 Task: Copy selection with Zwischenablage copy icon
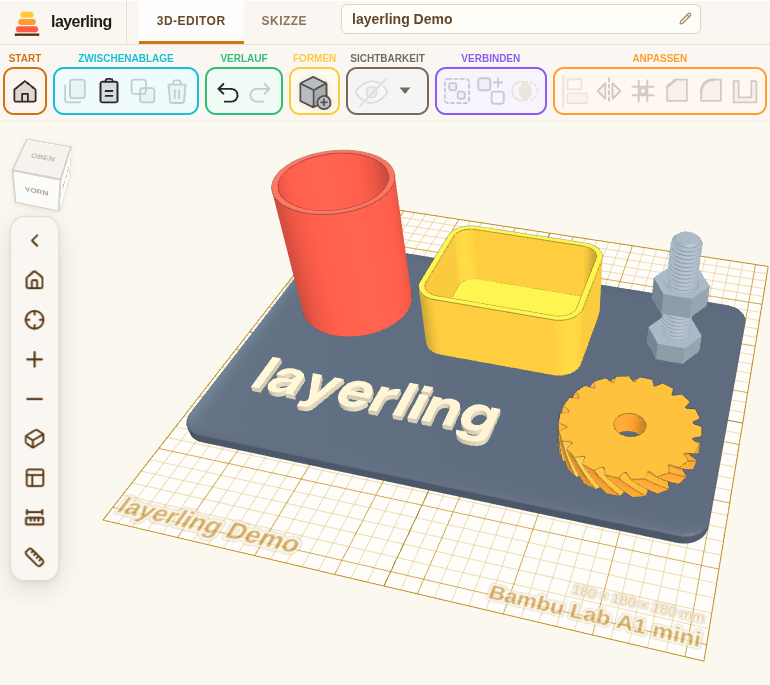75,91
